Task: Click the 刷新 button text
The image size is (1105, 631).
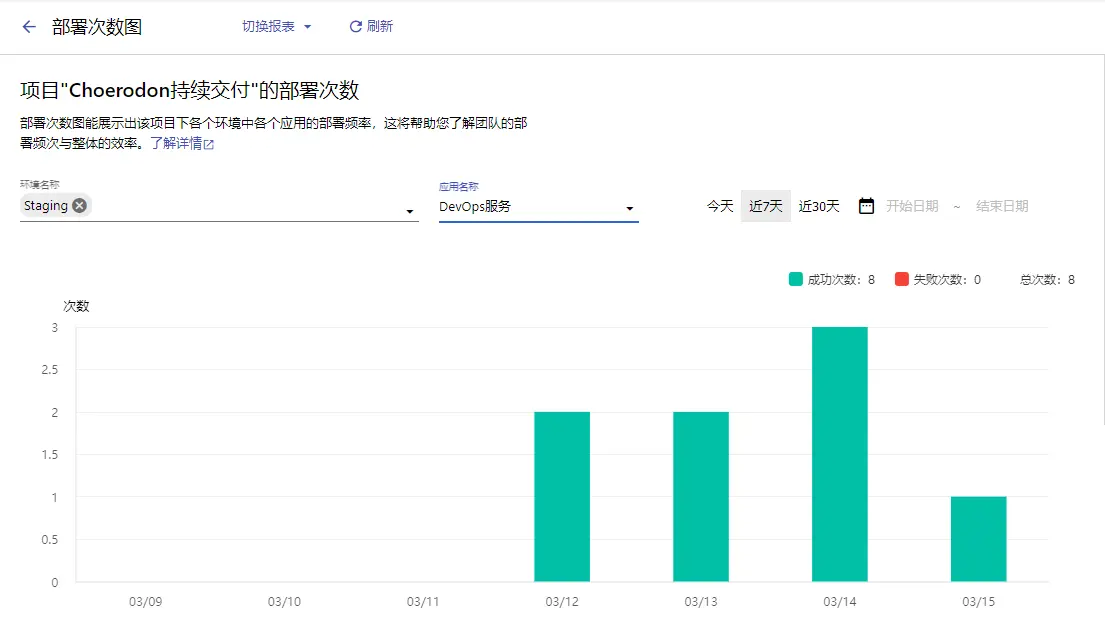Action: [380, 27]
